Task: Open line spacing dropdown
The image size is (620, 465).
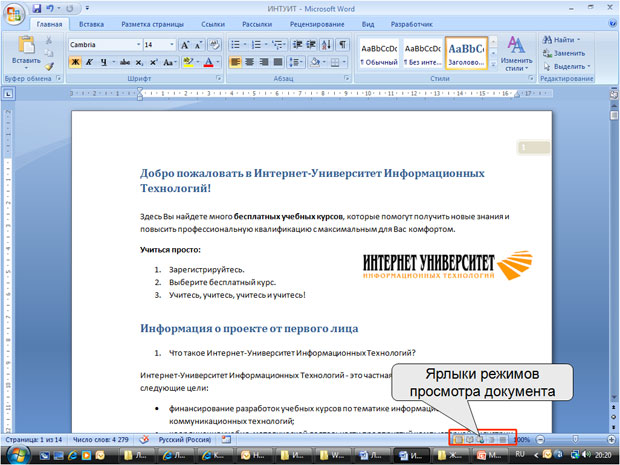Action: click(x=296, y=62)
